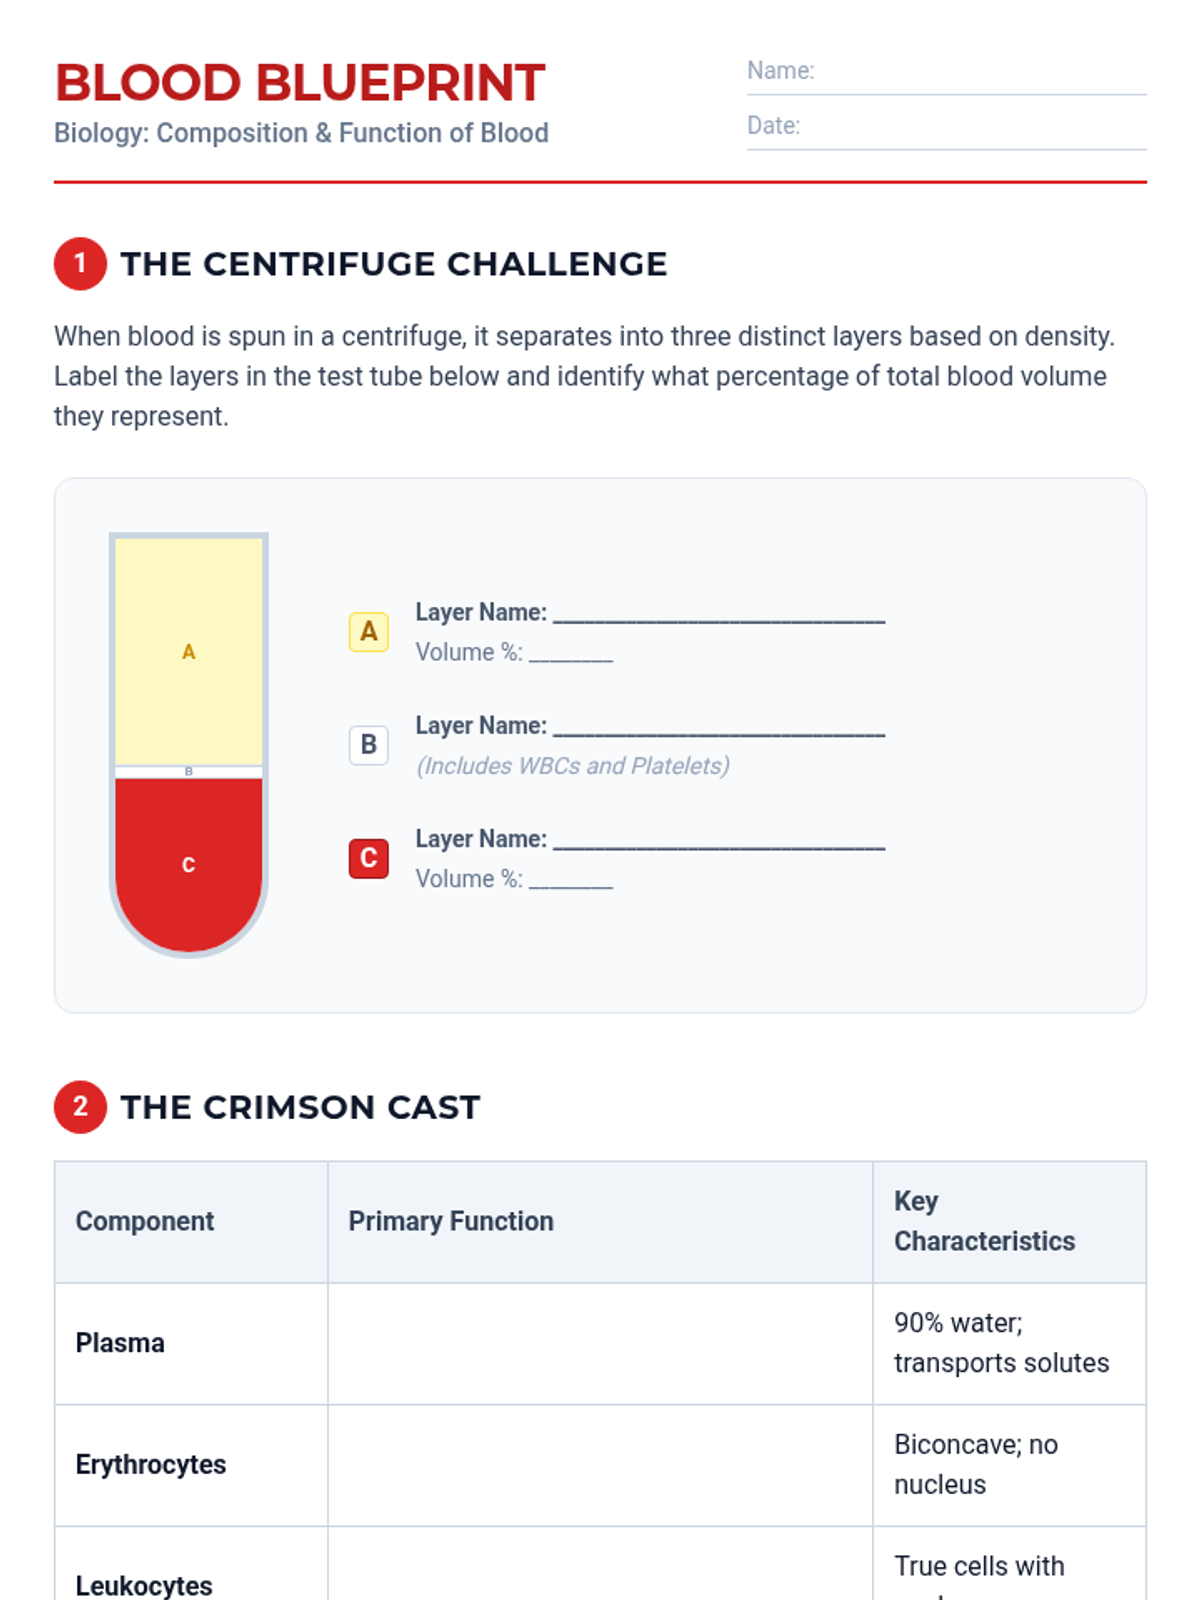The image size is (1200, 1600).
Task: Click the Layer Name blank for layer A
Action: click(x=719, y=613)
